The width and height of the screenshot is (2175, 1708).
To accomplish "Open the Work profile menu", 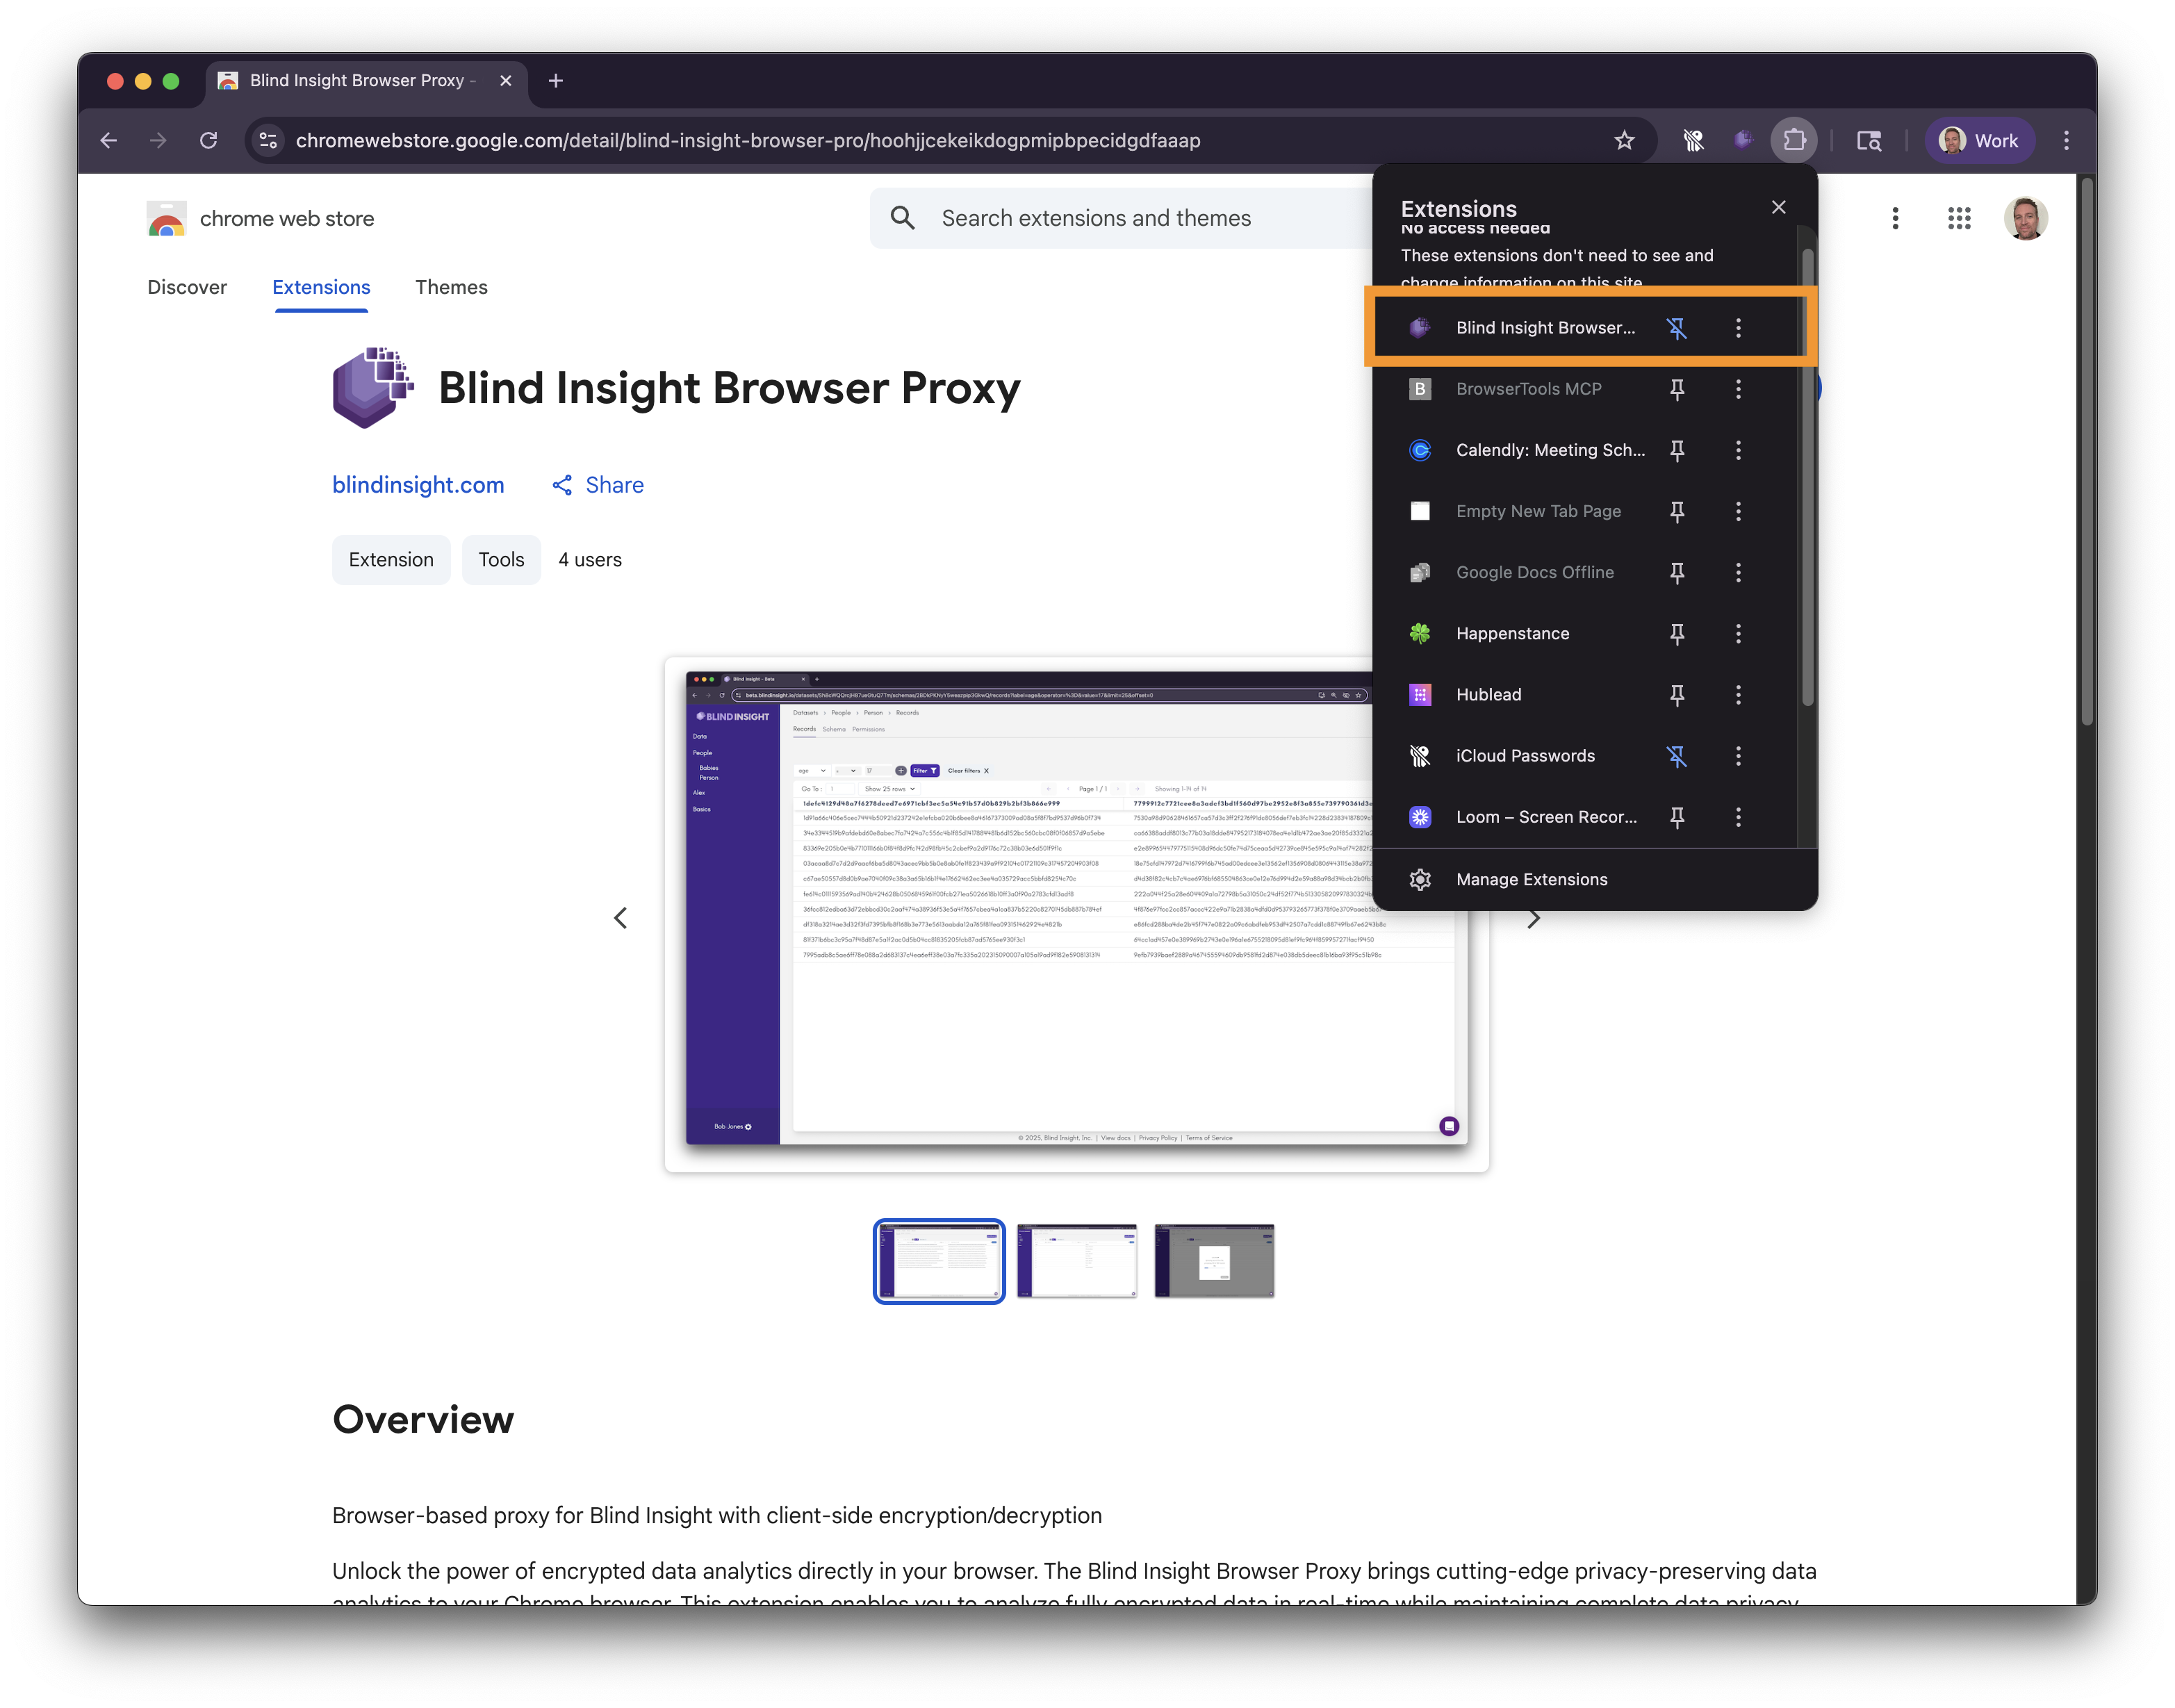I will (1979, 141).
